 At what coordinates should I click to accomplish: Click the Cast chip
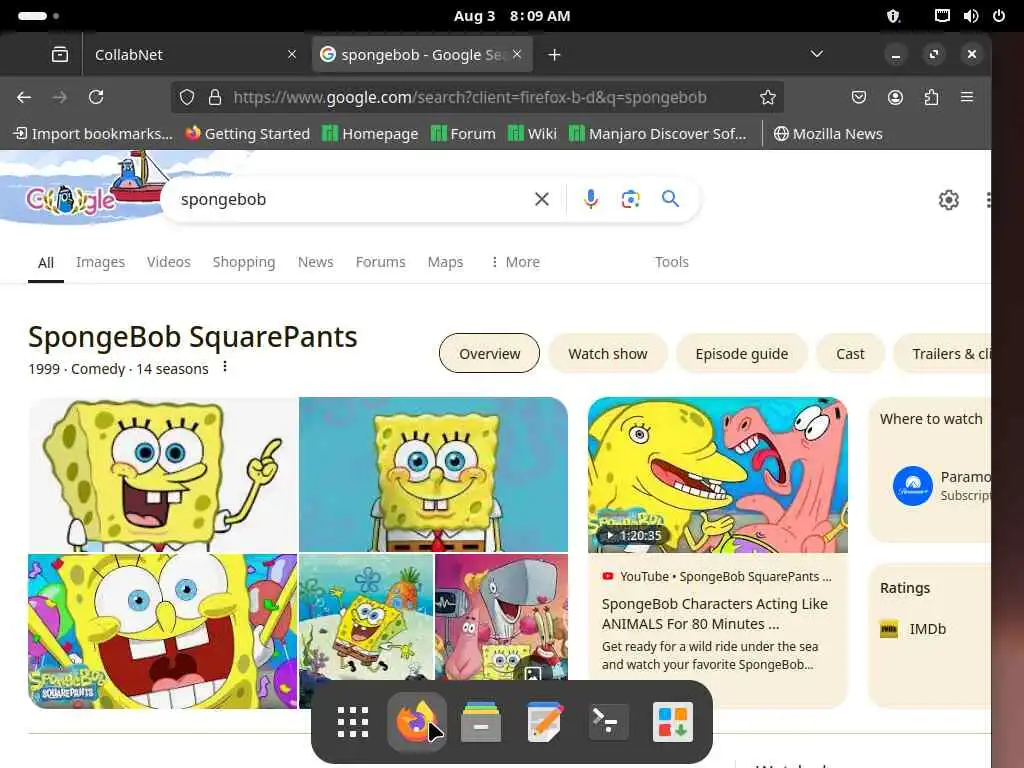850,353
